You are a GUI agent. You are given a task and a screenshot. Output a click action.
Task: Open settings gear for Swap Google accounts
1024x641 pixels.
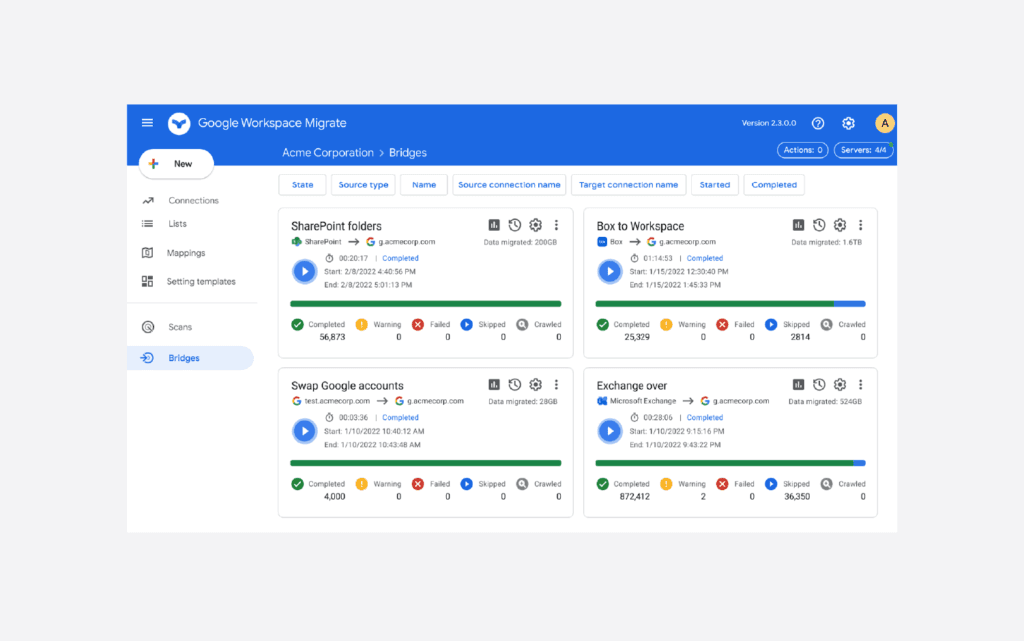(x=536, y=384)
